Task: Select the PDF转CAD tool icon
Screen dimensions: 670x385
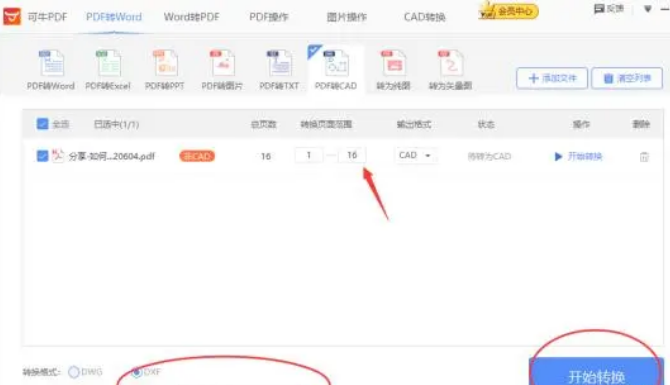Action: click(x=336, y=64)
